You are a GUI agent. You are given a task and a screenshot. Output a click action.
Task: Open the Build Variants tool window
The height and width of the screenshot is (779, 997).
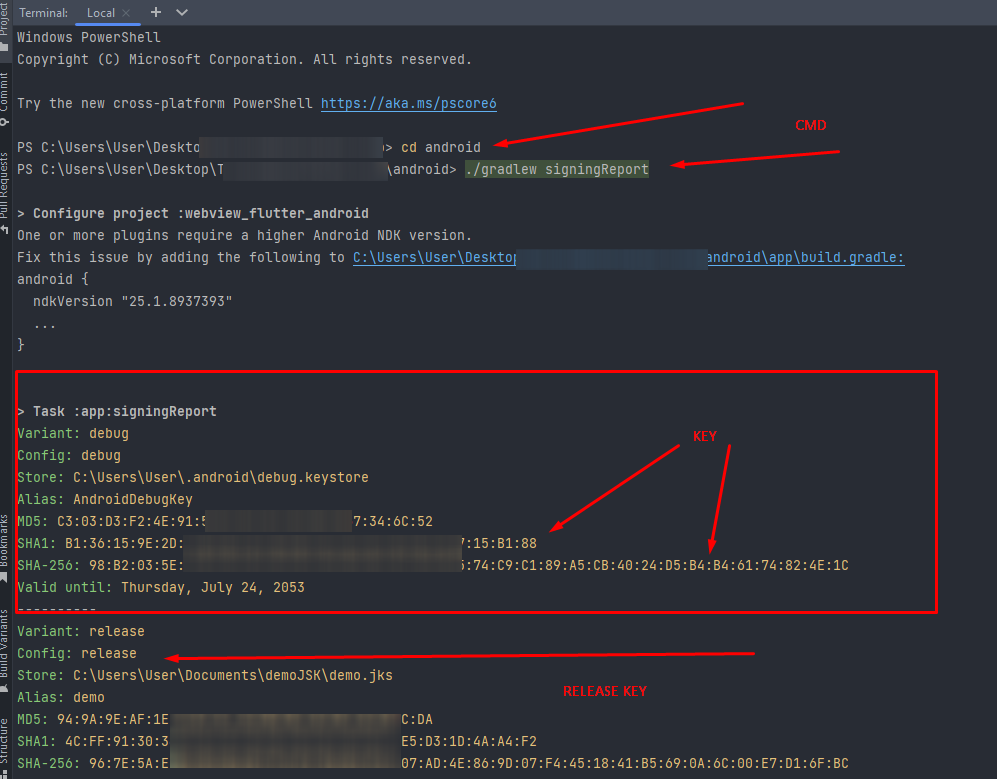tap(5, 645)
